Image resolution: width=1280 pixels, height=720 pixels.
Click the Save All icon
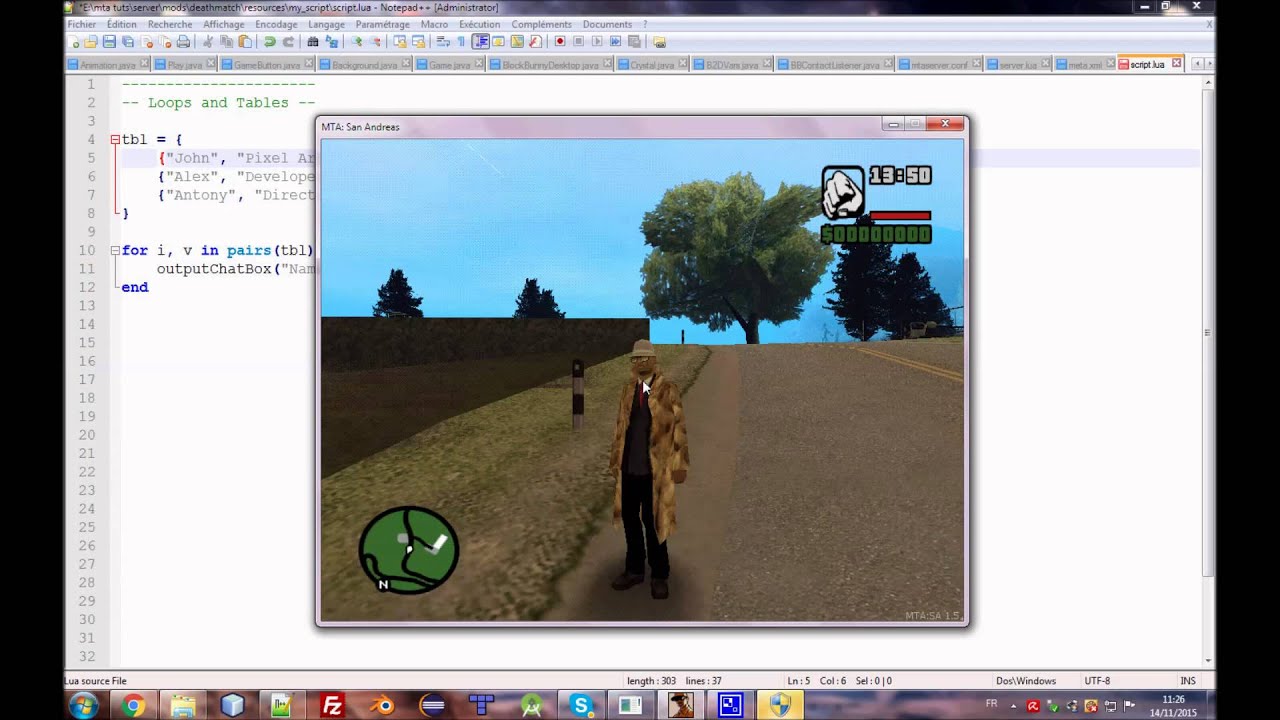point(128,42)
